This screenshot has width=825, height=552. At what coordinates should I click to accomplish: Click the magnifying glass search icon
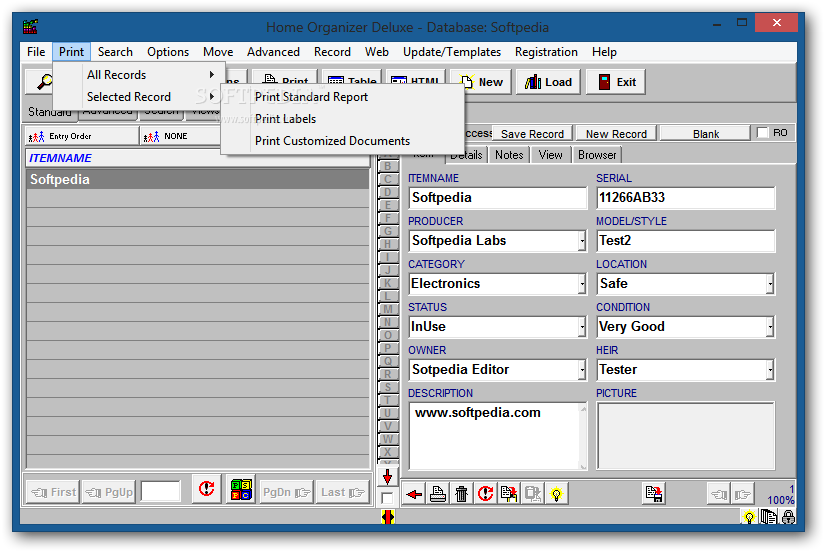point(45,82)
